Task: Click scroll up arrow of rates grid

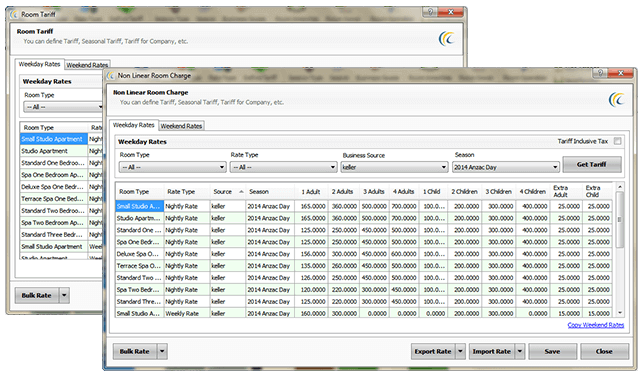Action: click(x=620, y=187)
